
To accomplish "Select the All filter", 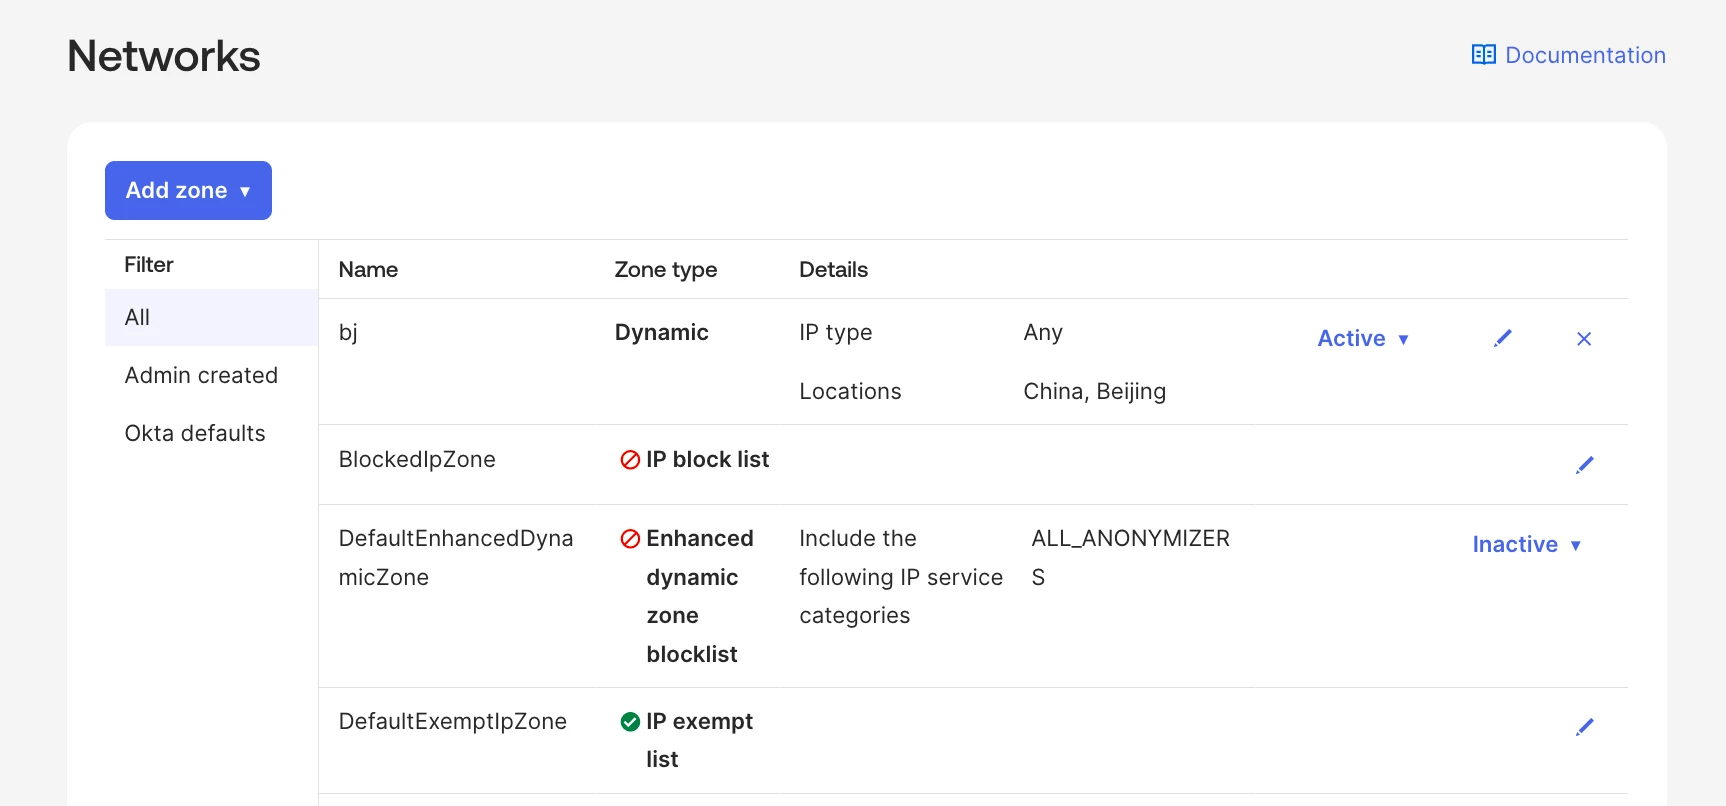I will click(211, 318).
